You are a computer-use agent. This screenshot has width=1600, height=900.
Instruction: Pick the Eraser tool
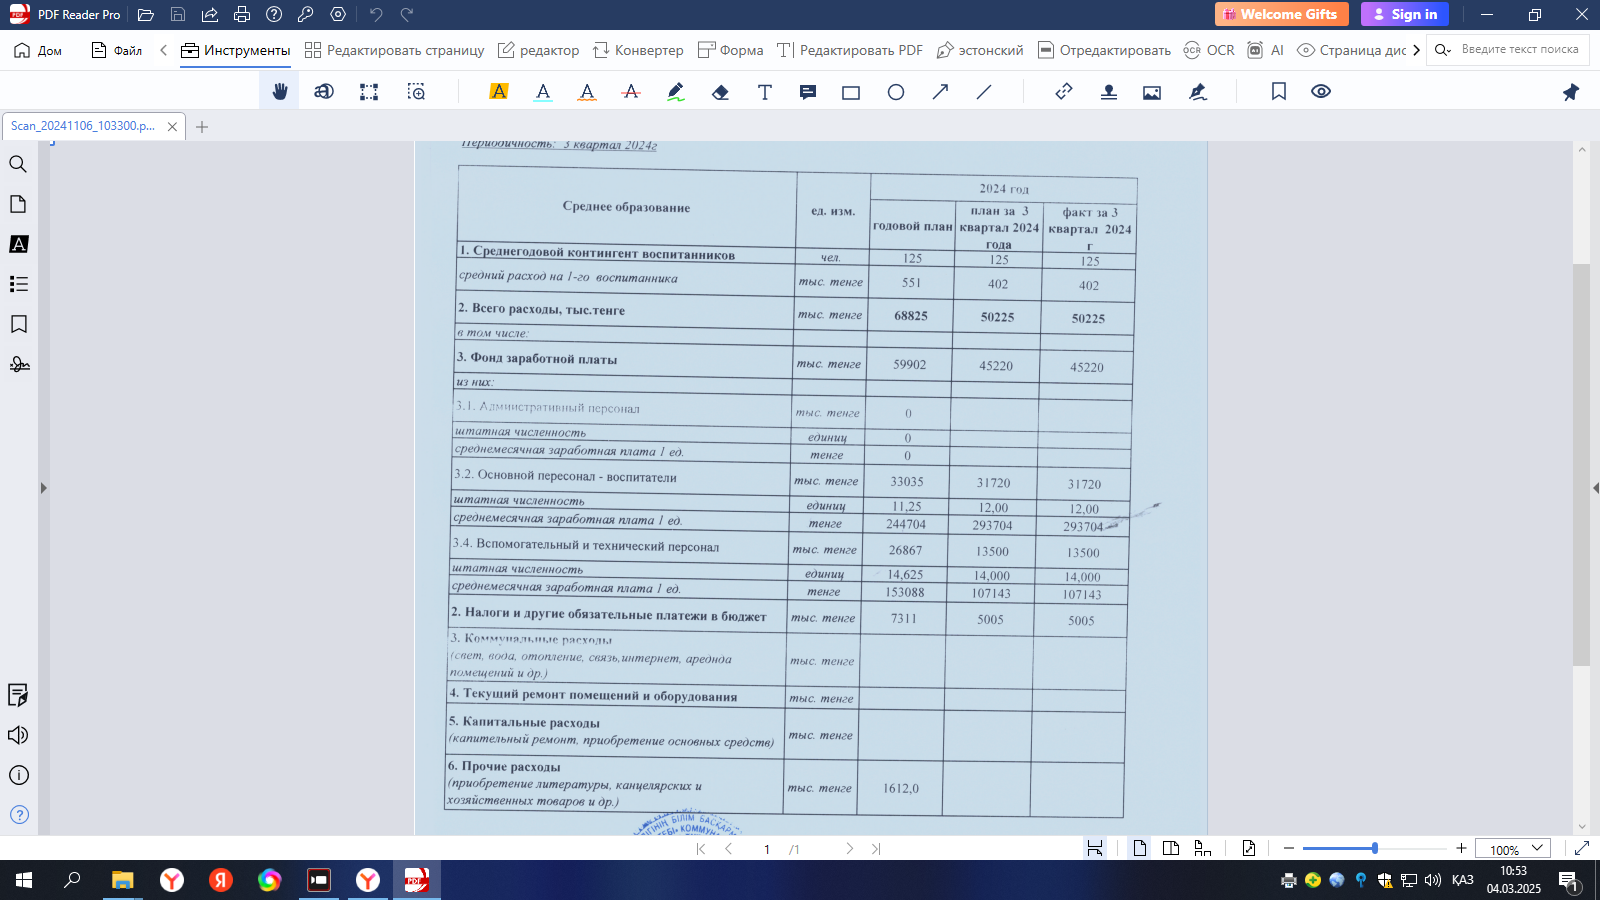720,92
